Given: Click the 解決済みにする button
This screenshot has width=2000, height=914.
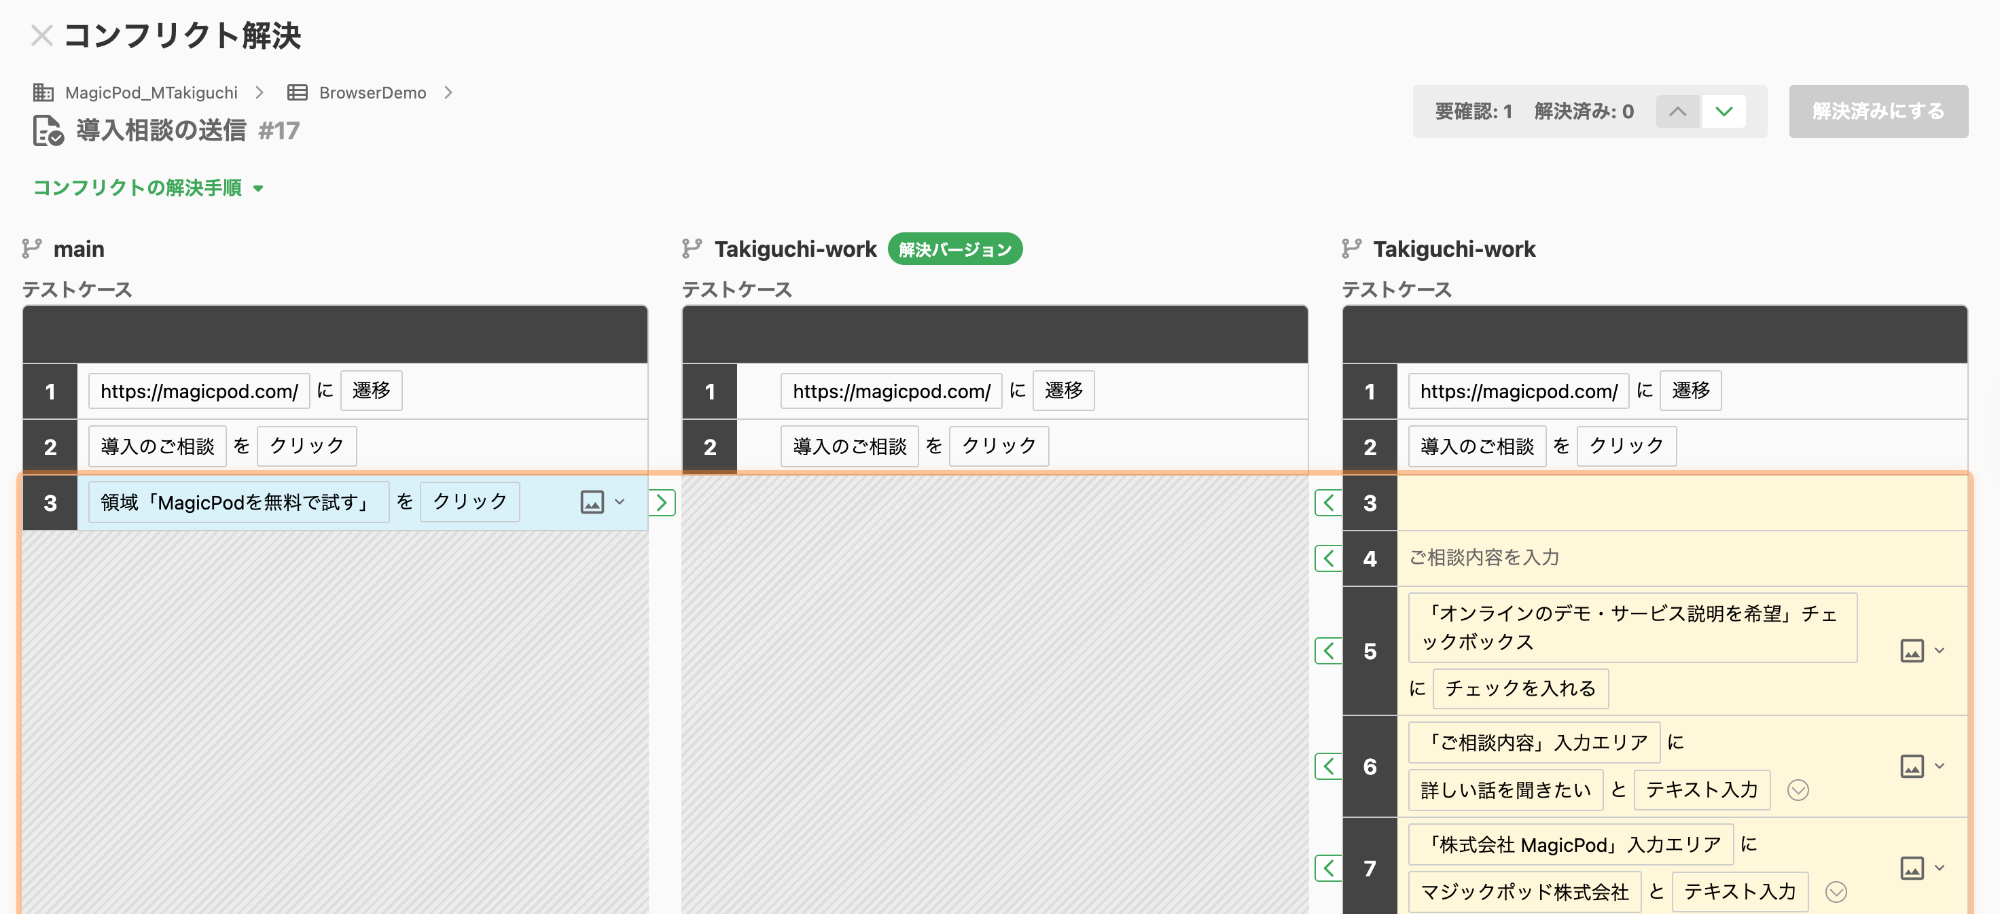Looking at the screenshot, I should 1878,111.
